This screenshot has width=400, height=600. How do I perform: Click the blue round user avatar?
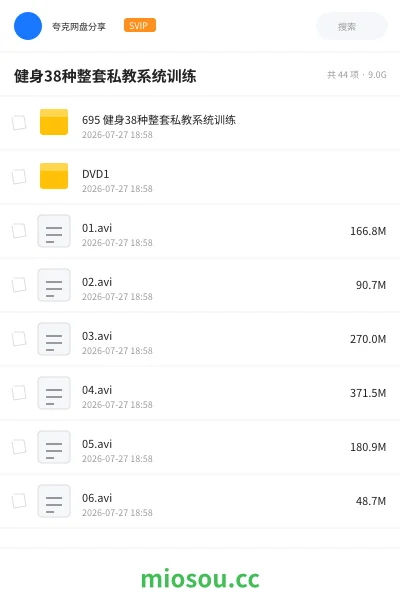pyautogui.click(x=28, y=26)
